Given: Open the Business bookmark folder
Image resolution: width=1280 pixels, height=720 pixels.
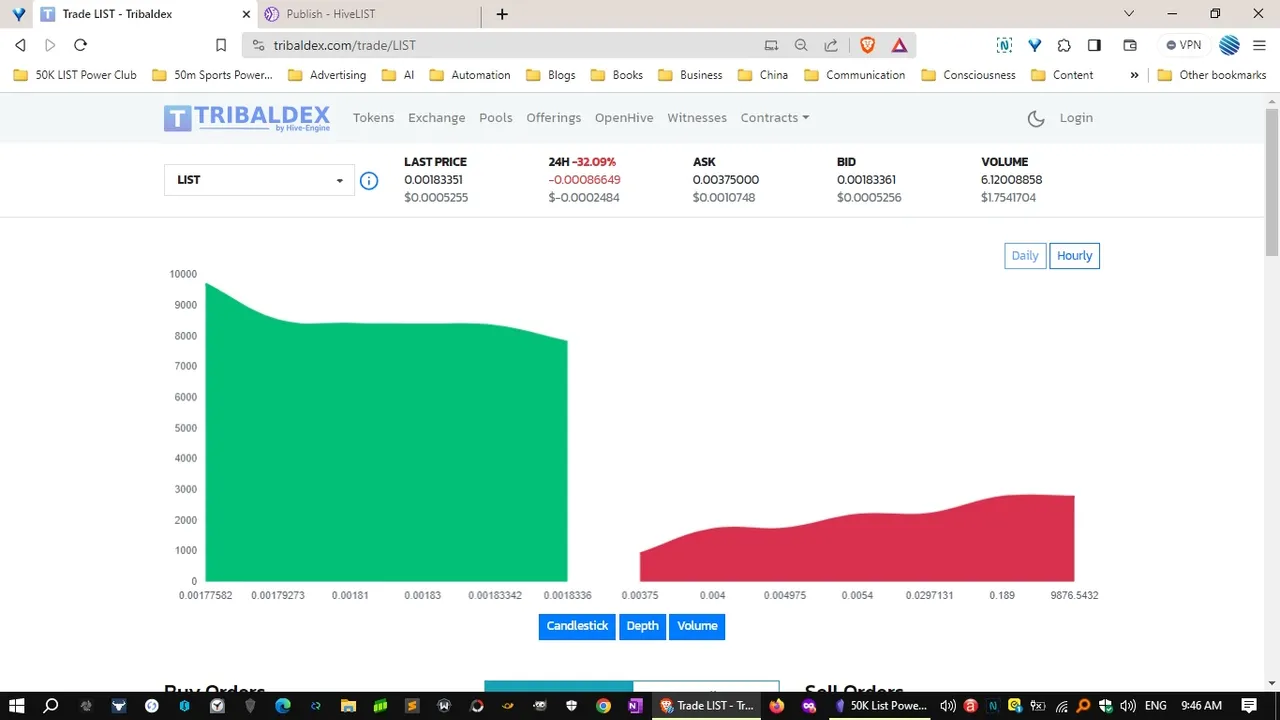Looking at the screenshot, I should pyautogui.click(x=691, y=75).
